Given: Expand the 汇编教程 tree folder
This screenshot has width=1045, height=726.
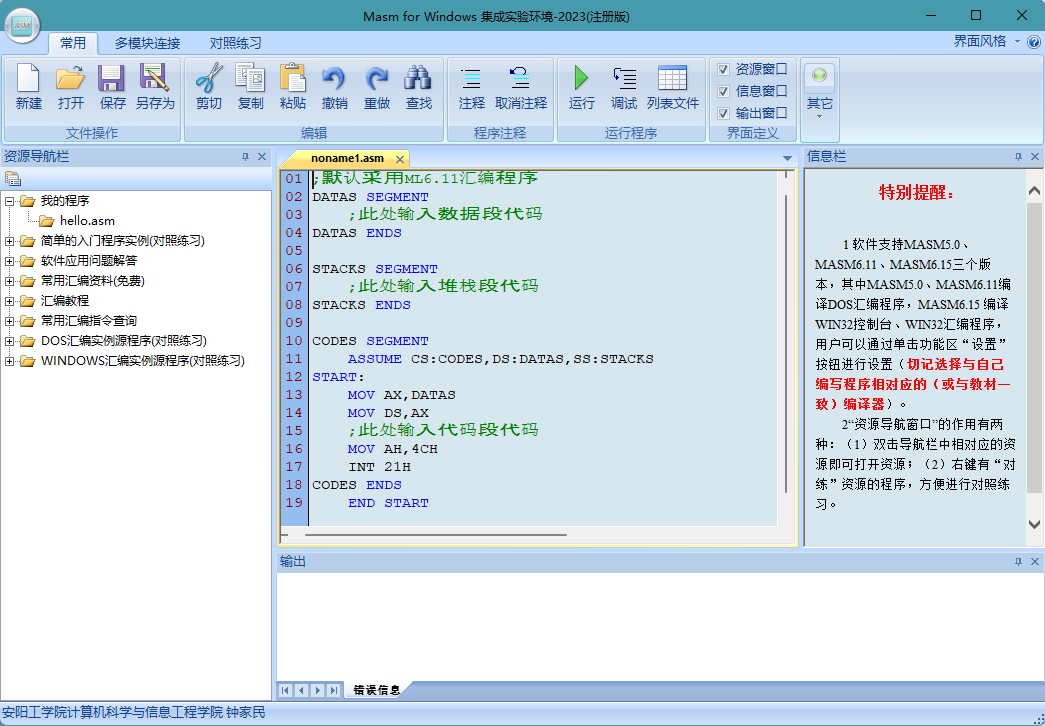Looking at the screenshot, I should click(10, 301).
